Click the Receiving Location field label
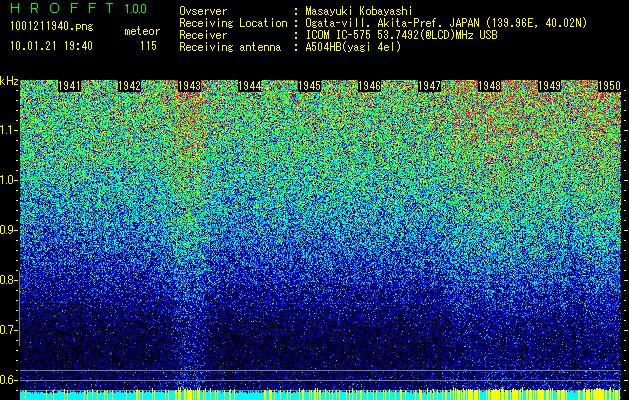Viewport: 629px width, 400px height. (x=233, y=23)
